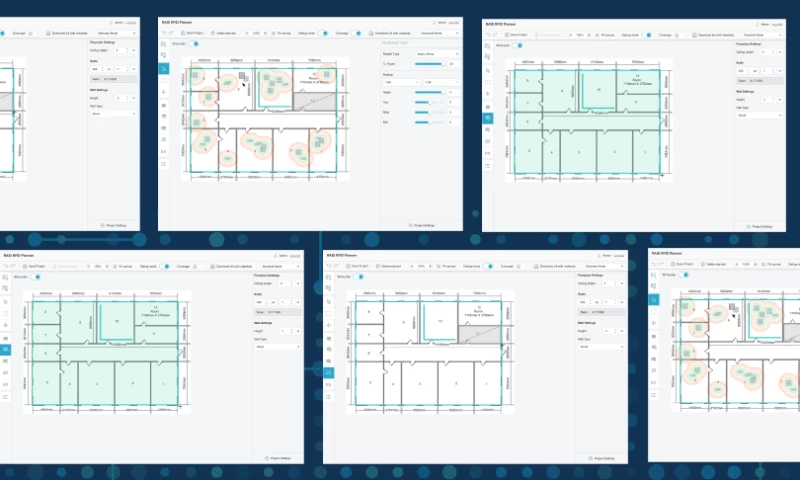This screenshot has height=480, width=800.
Task: Toggle Show plan switch in the Reader Type window
Action: point(195,44)
